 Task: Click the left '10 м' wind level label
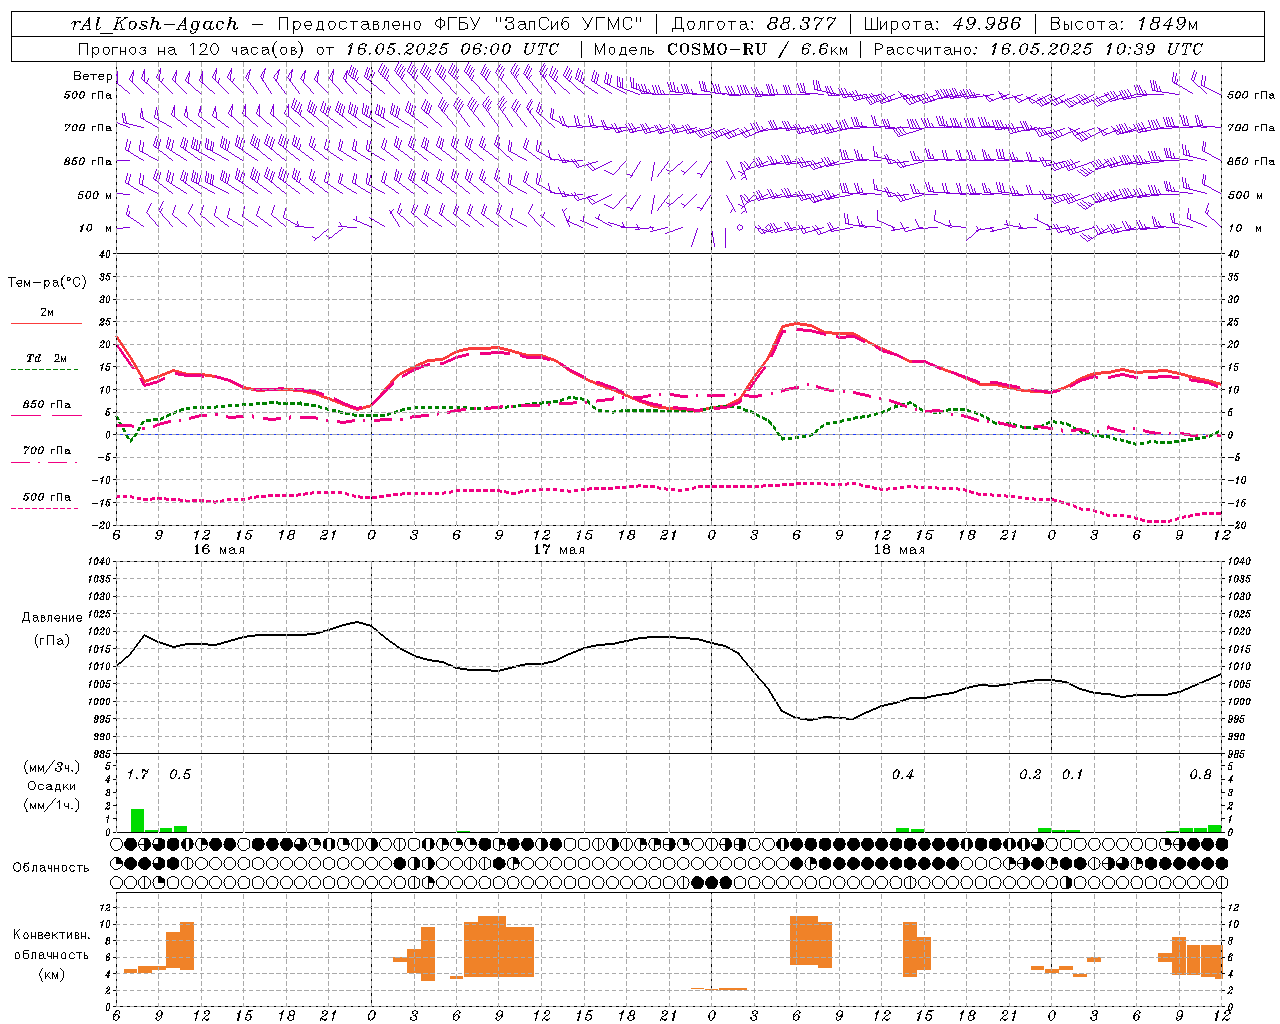96,229
